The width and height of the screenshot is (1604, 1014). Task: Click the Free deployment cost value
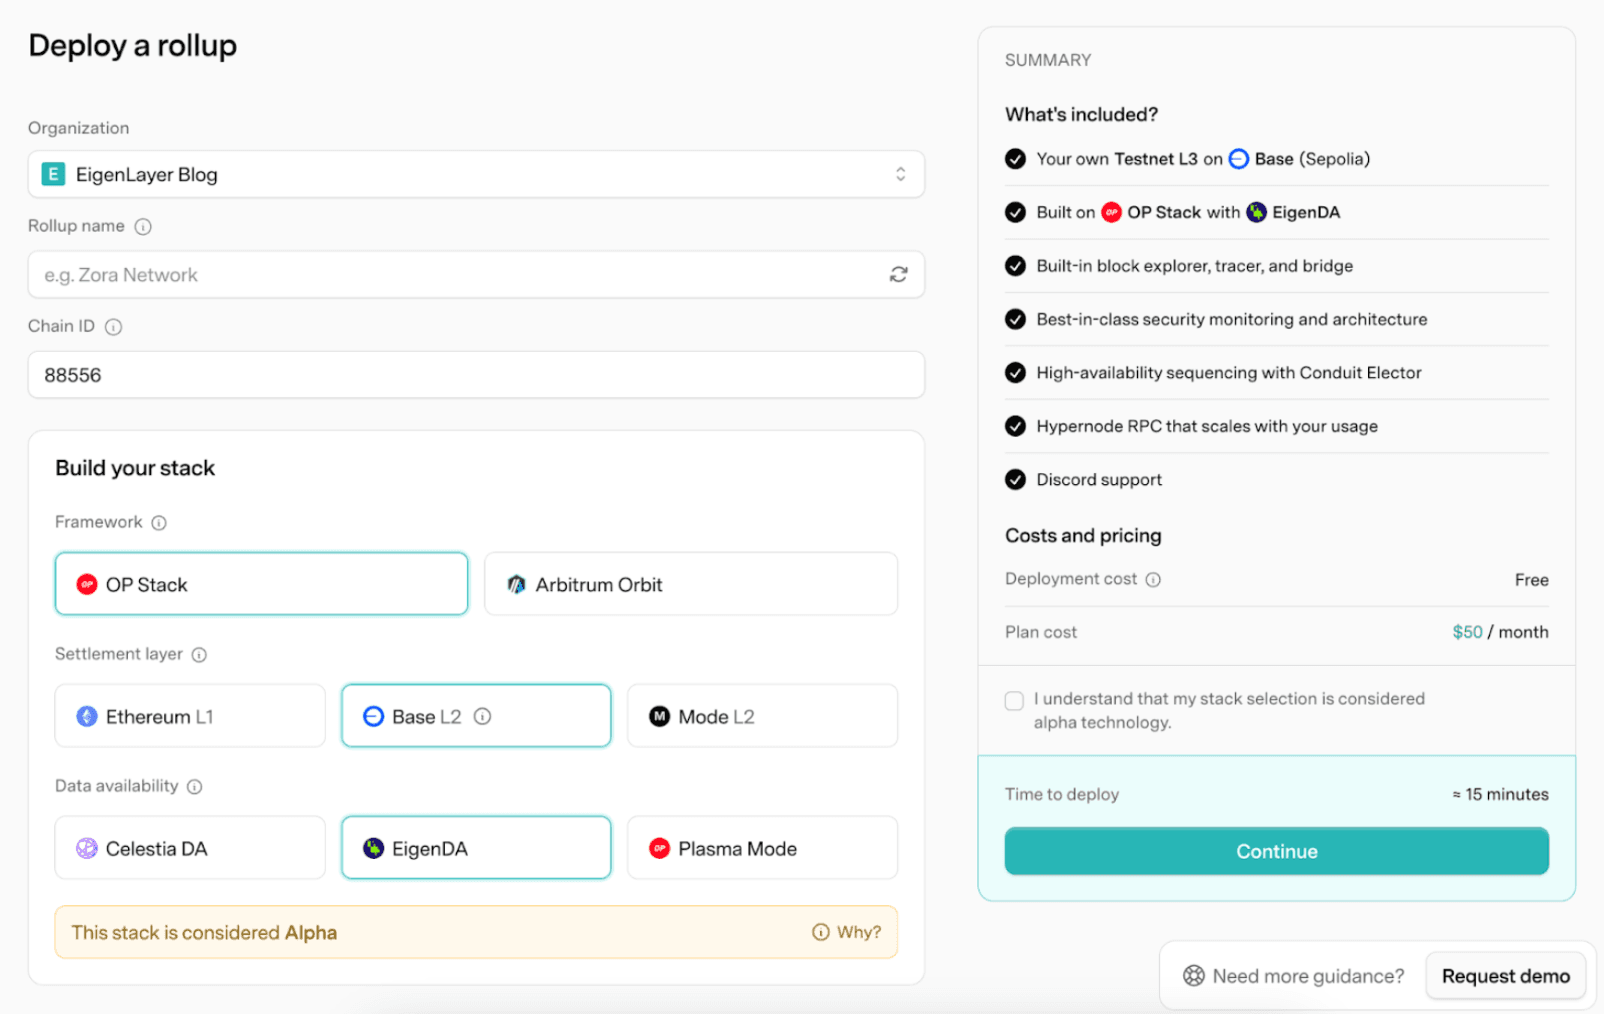[1531, 580]
